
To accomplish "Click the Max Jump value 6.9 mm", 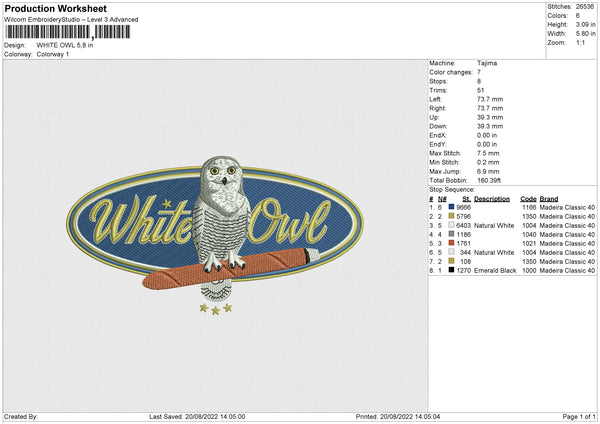I will pos(488,171).
